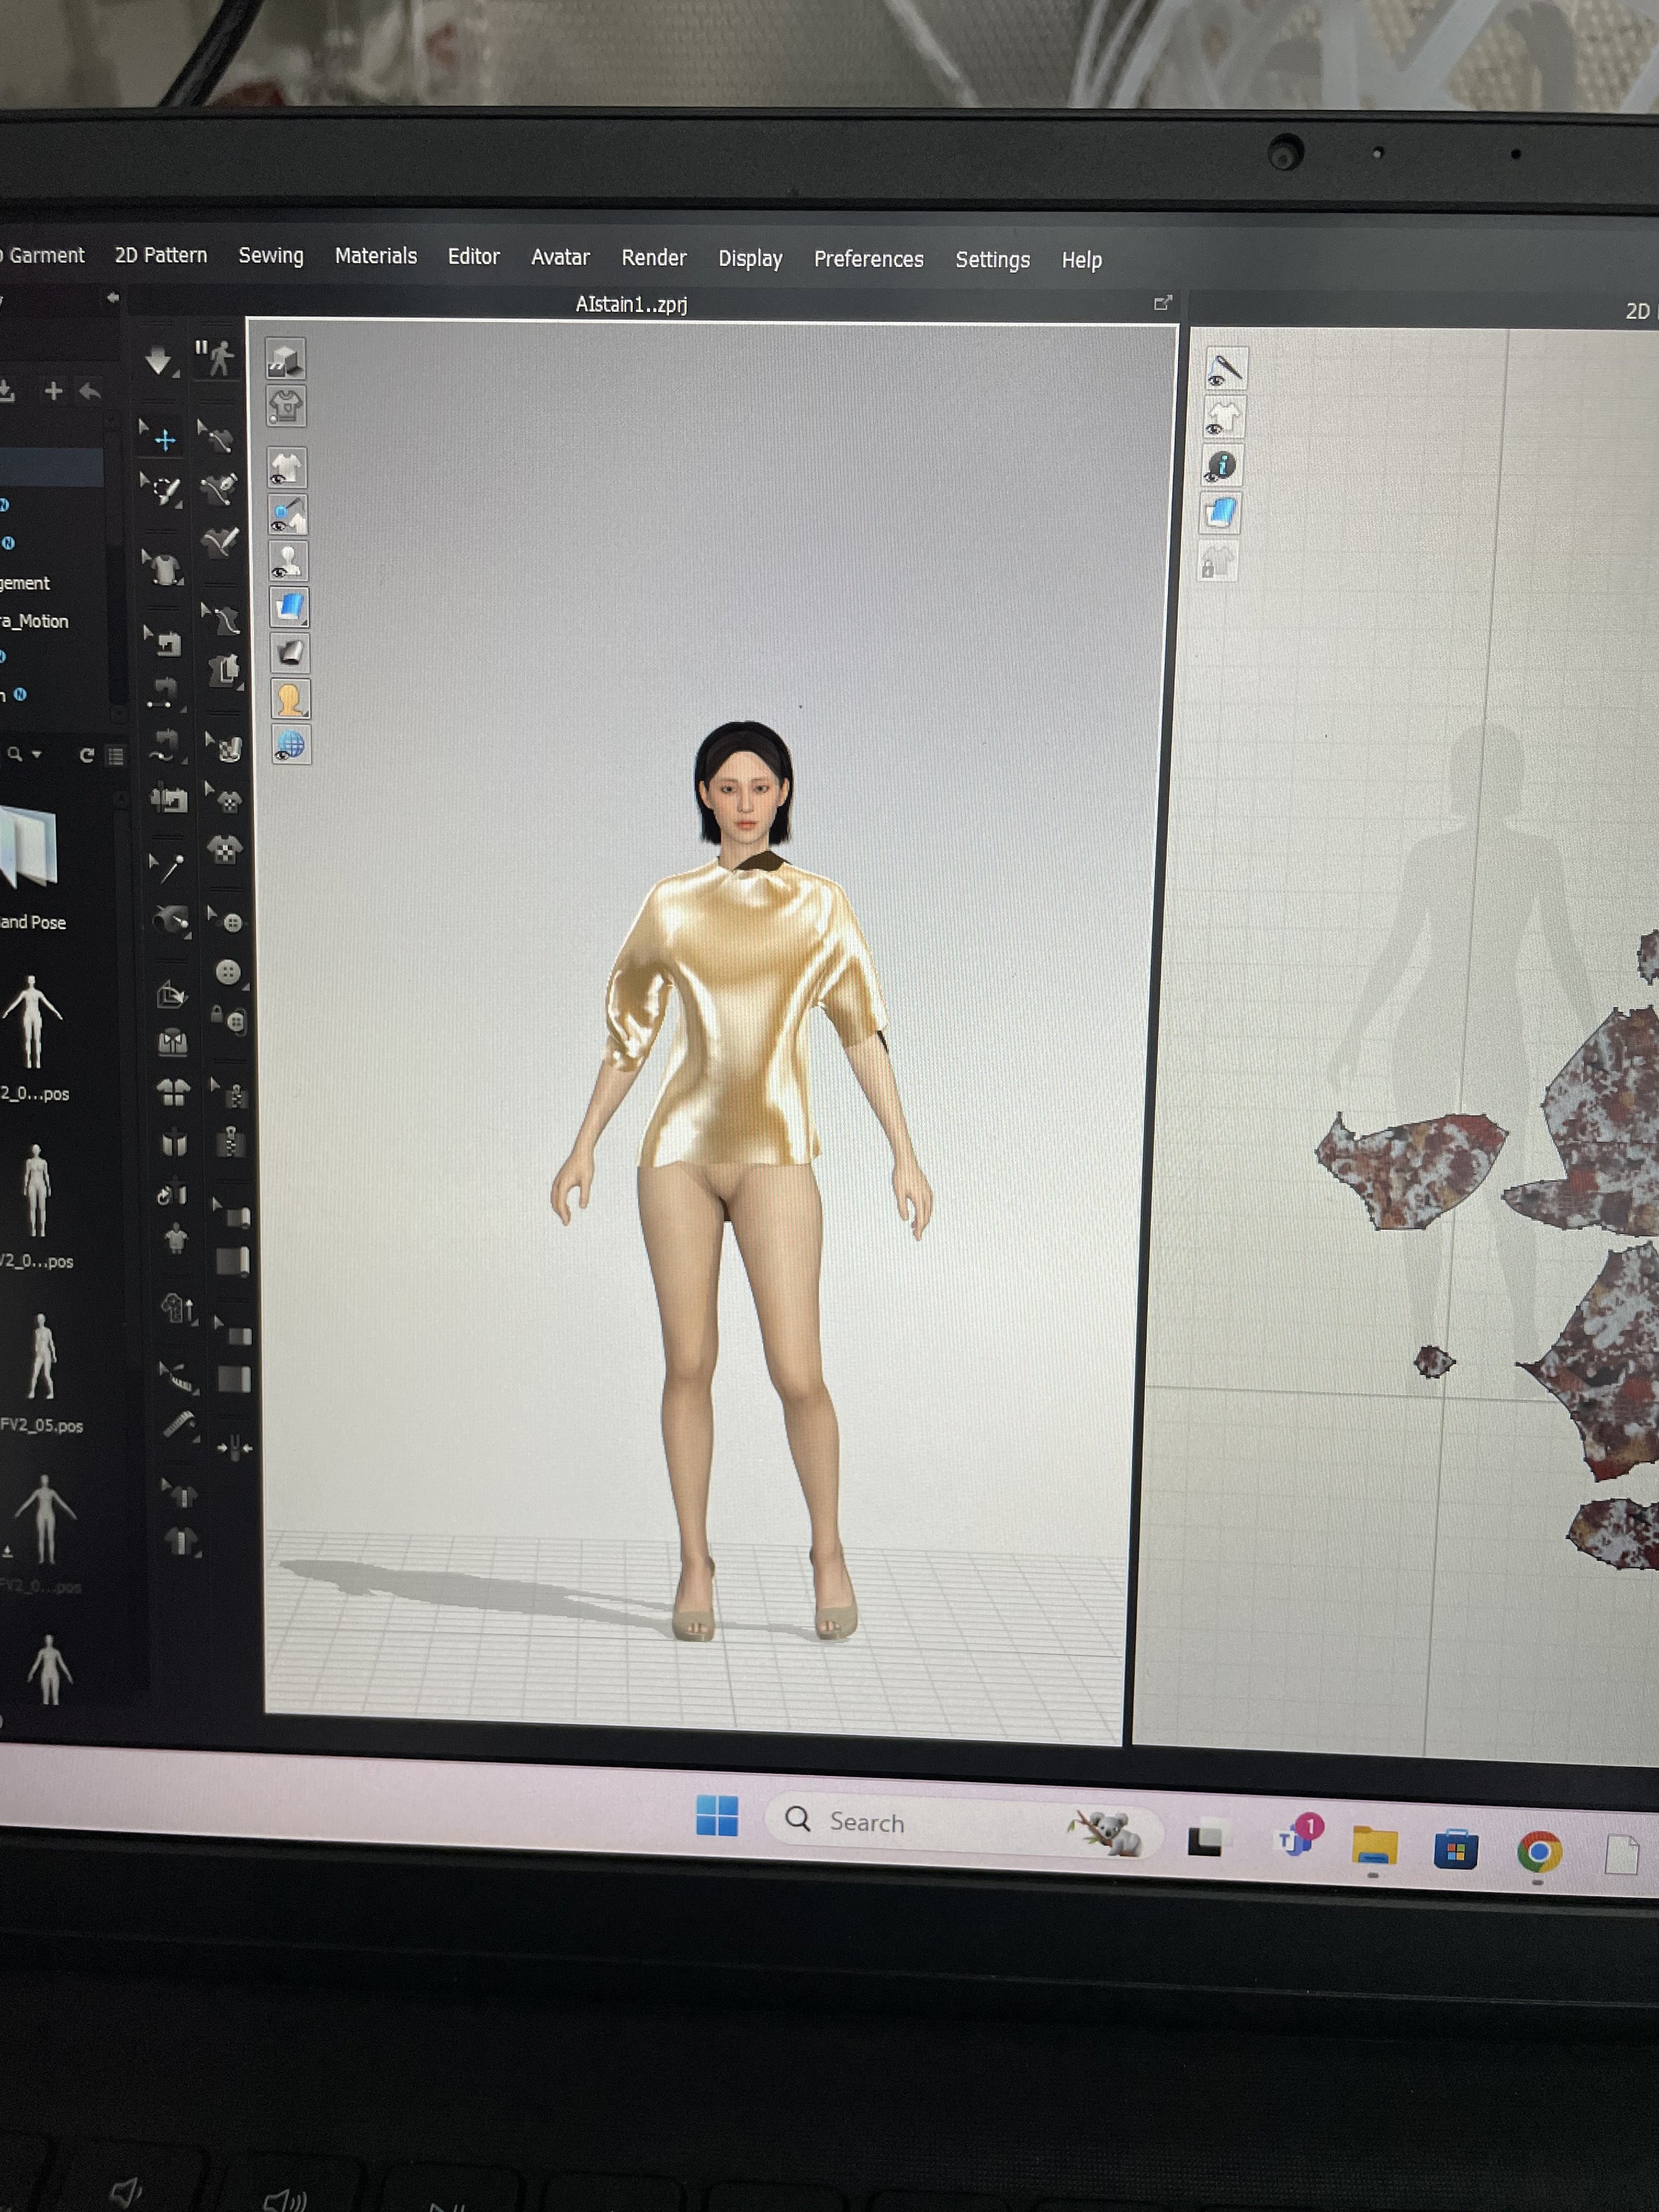This screenshot has height=2212, width=1659.
Task: Click the plus add button in library
Action: 54,391
